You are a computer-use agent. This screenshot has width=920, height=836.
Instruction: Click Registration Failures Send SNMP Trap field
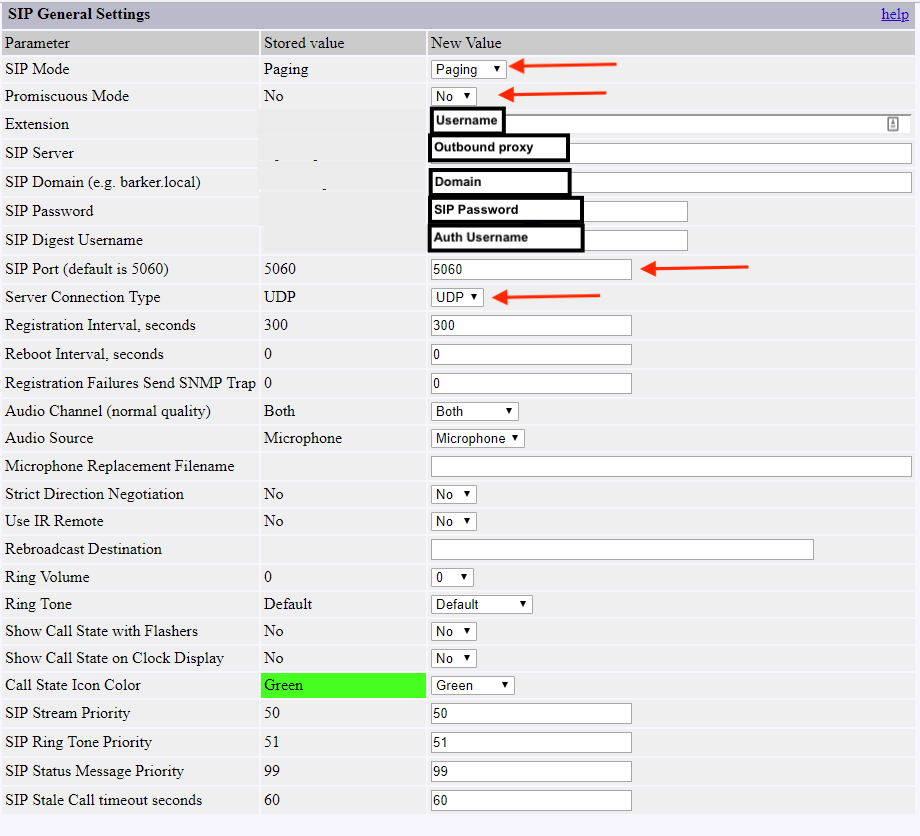click(531, 384)
